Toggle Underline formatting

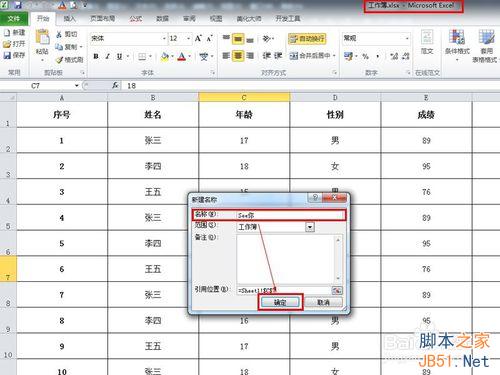pos(119,56)
